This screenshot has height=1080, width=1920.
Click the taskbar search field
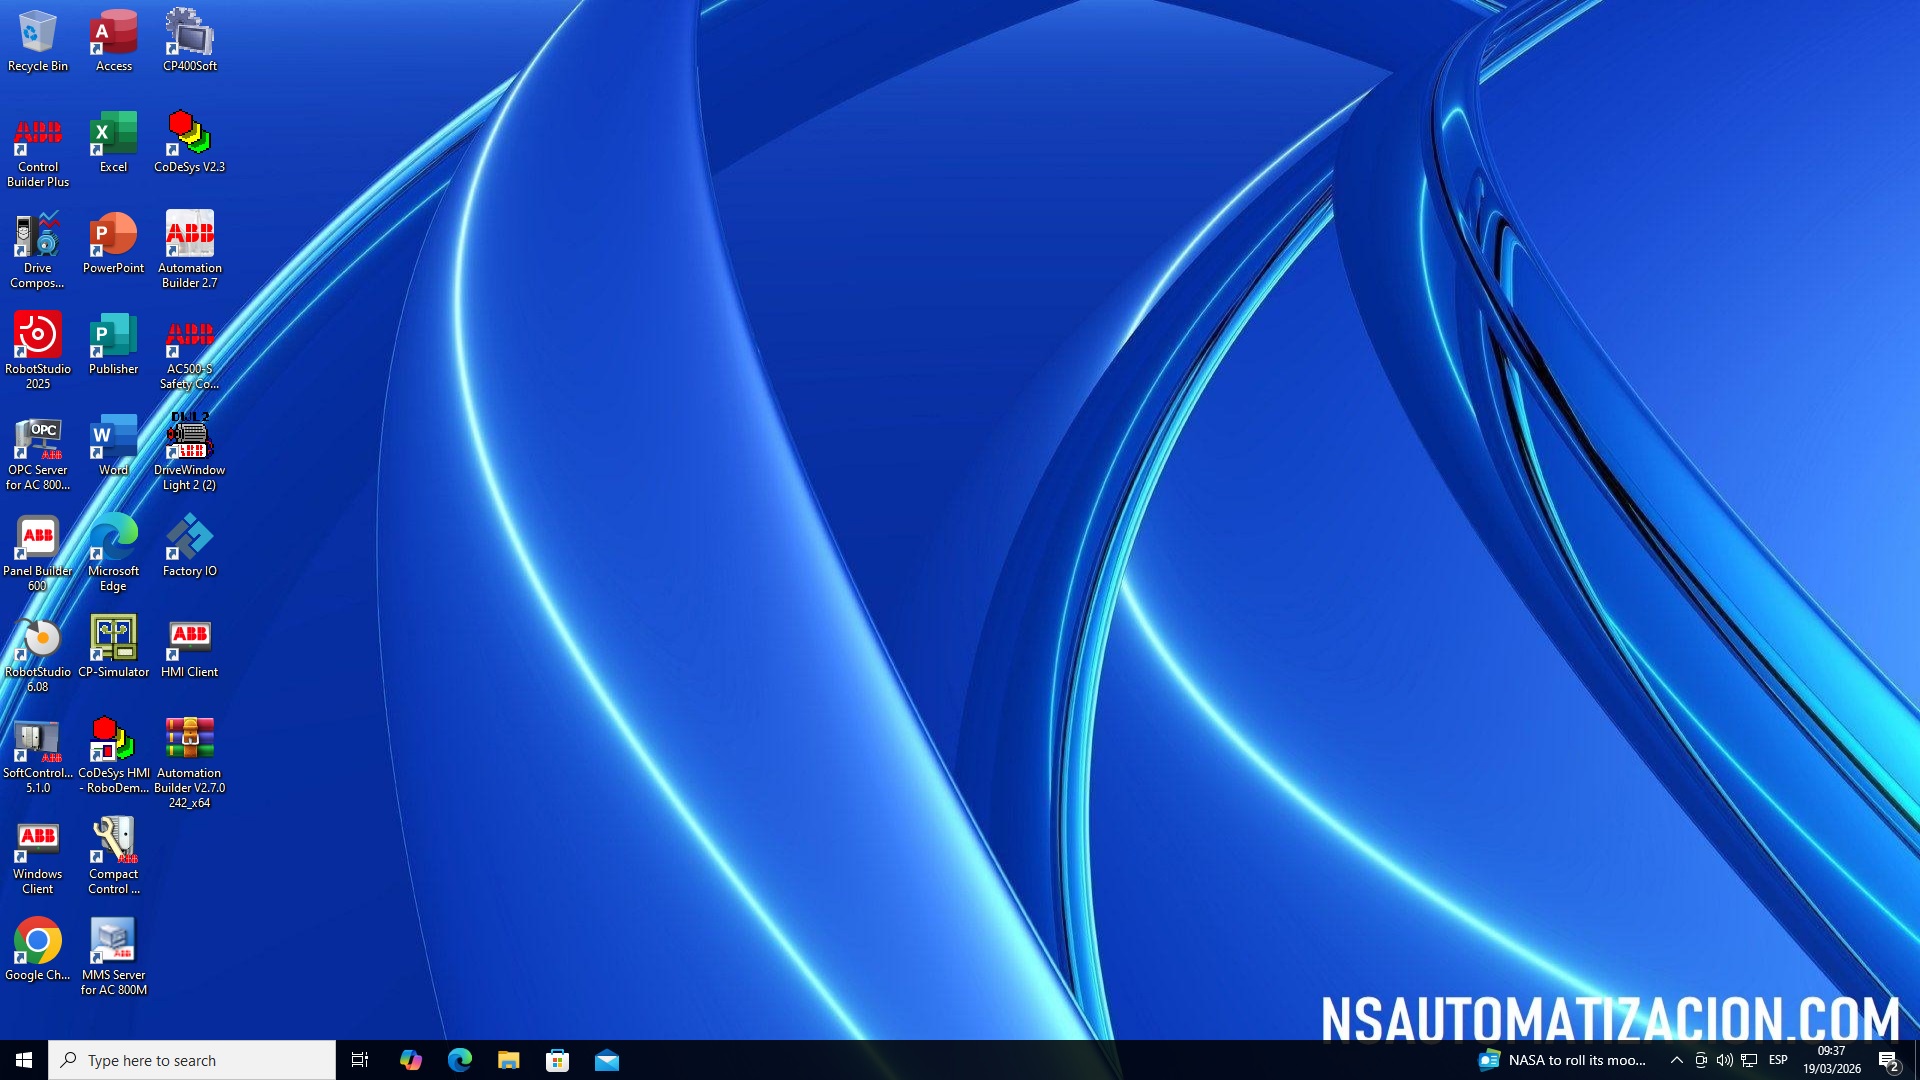[x=190, y=1060]
